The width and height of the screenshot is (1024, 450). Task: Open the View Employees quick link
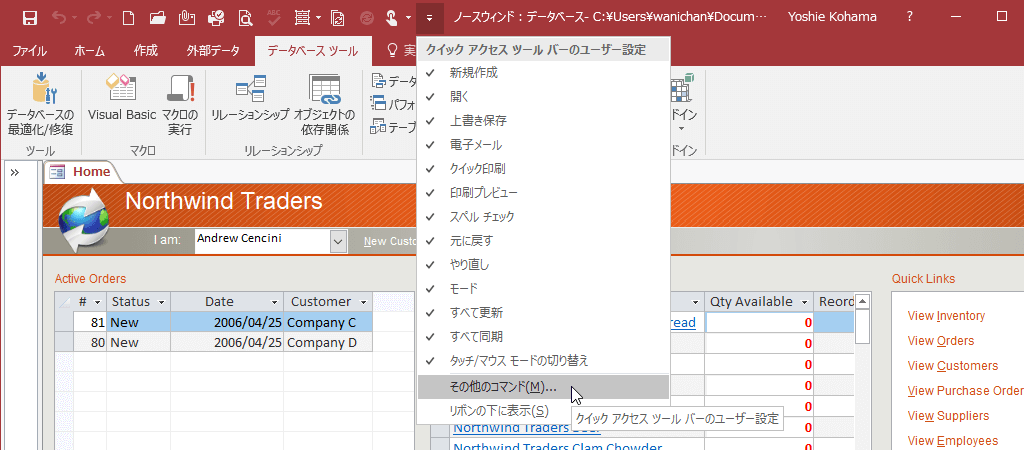coord(953,441)
